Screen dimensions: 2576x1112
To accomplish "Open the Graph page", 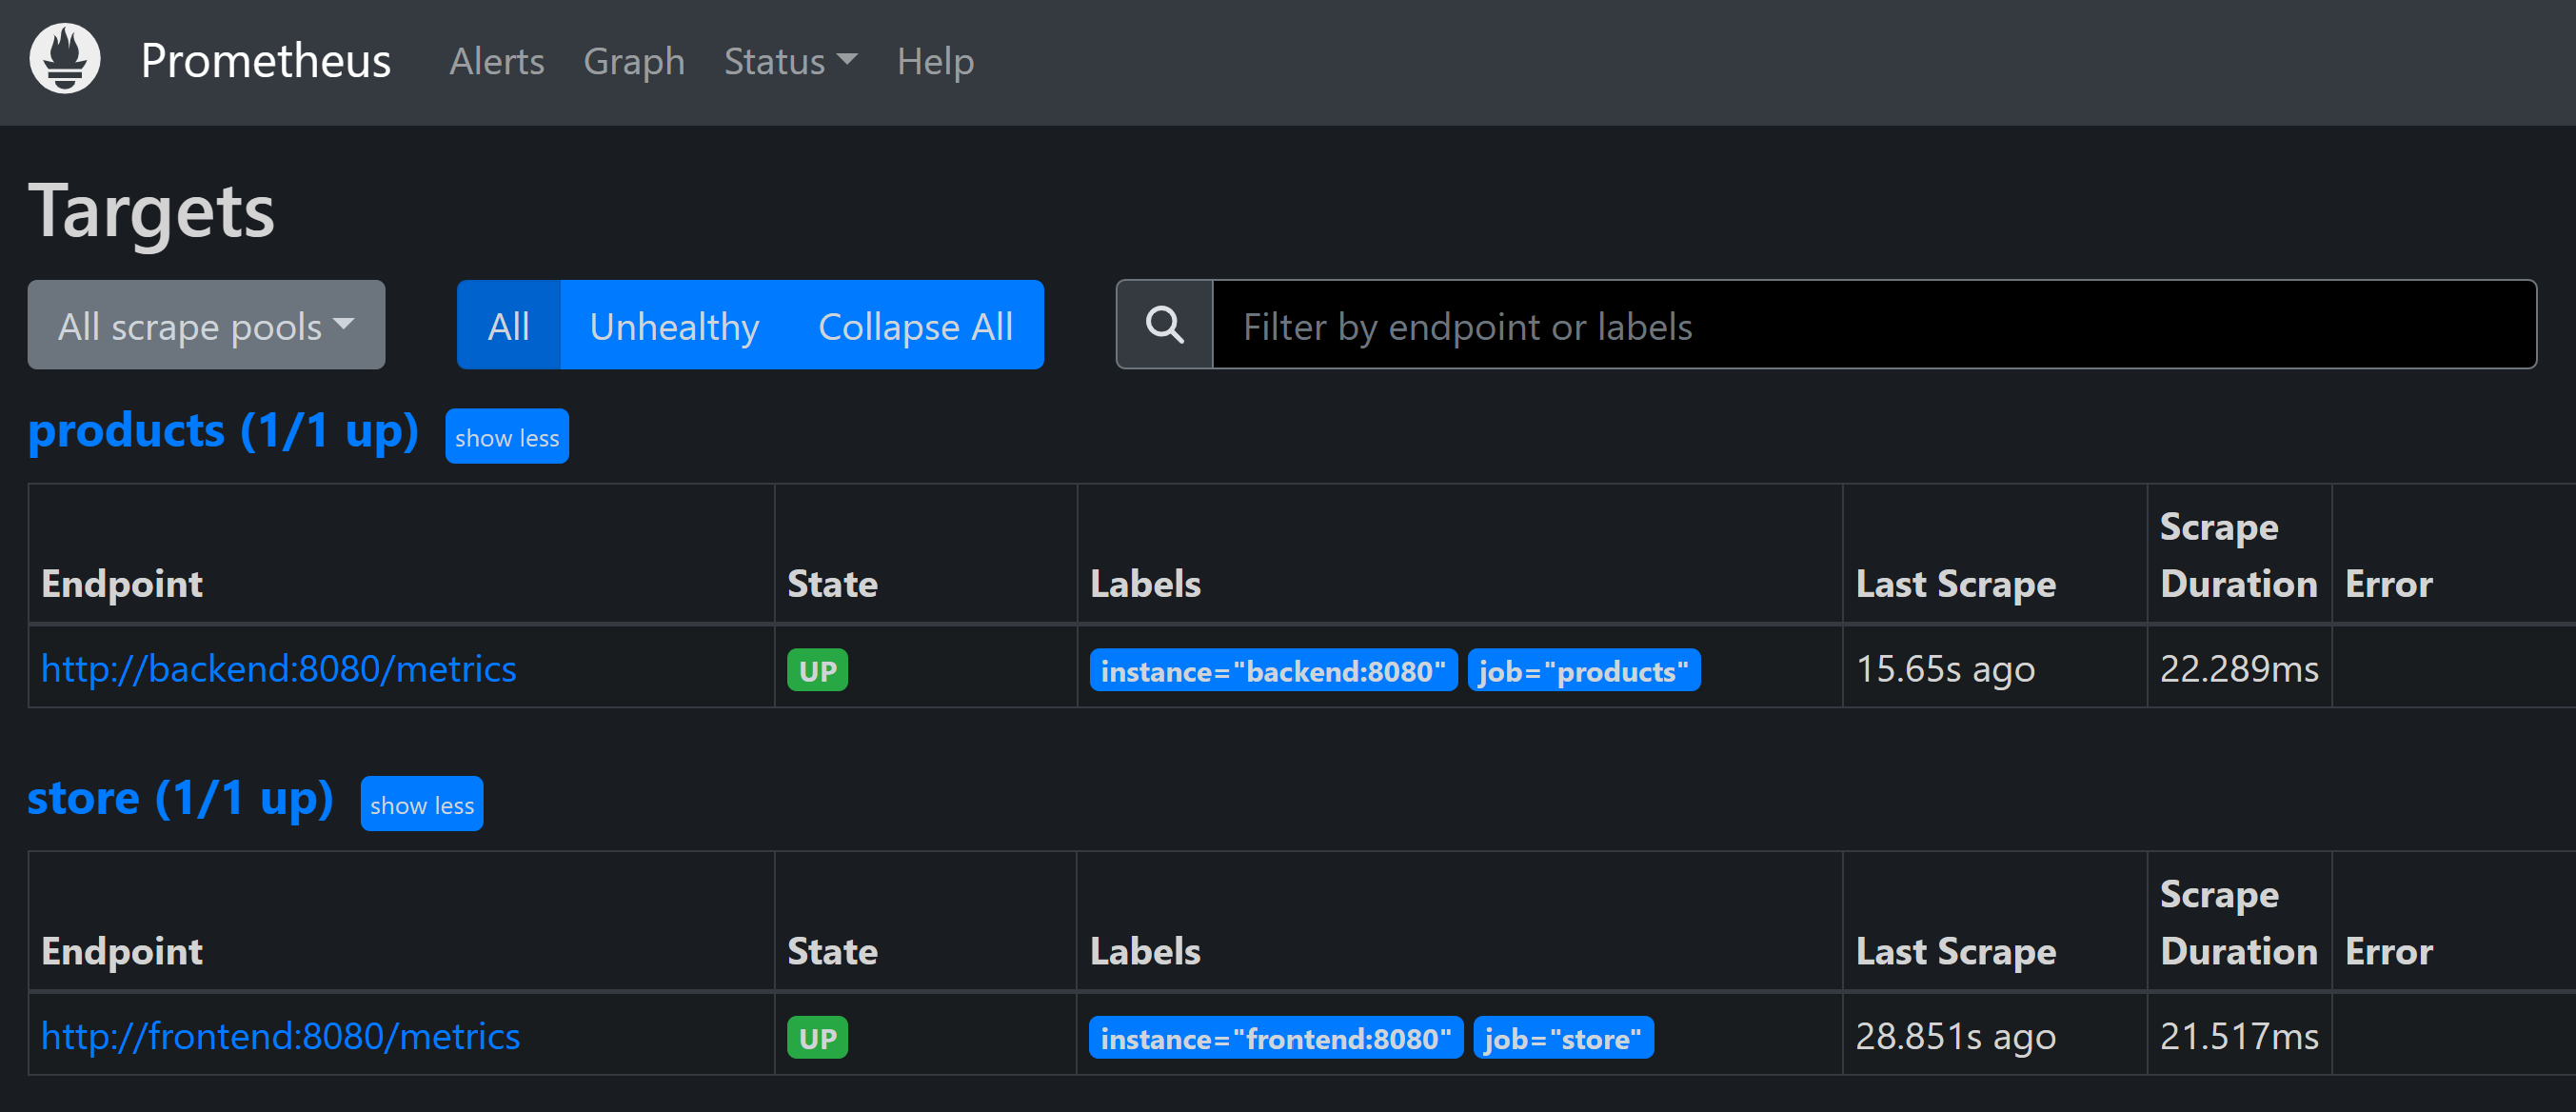I will coord(634,62).
